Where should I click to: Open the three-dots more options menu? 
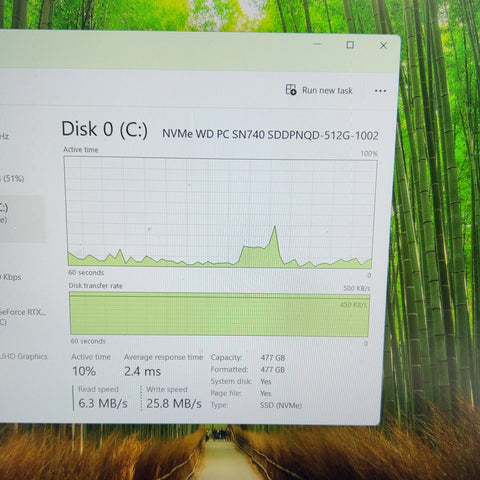(380, 91)
